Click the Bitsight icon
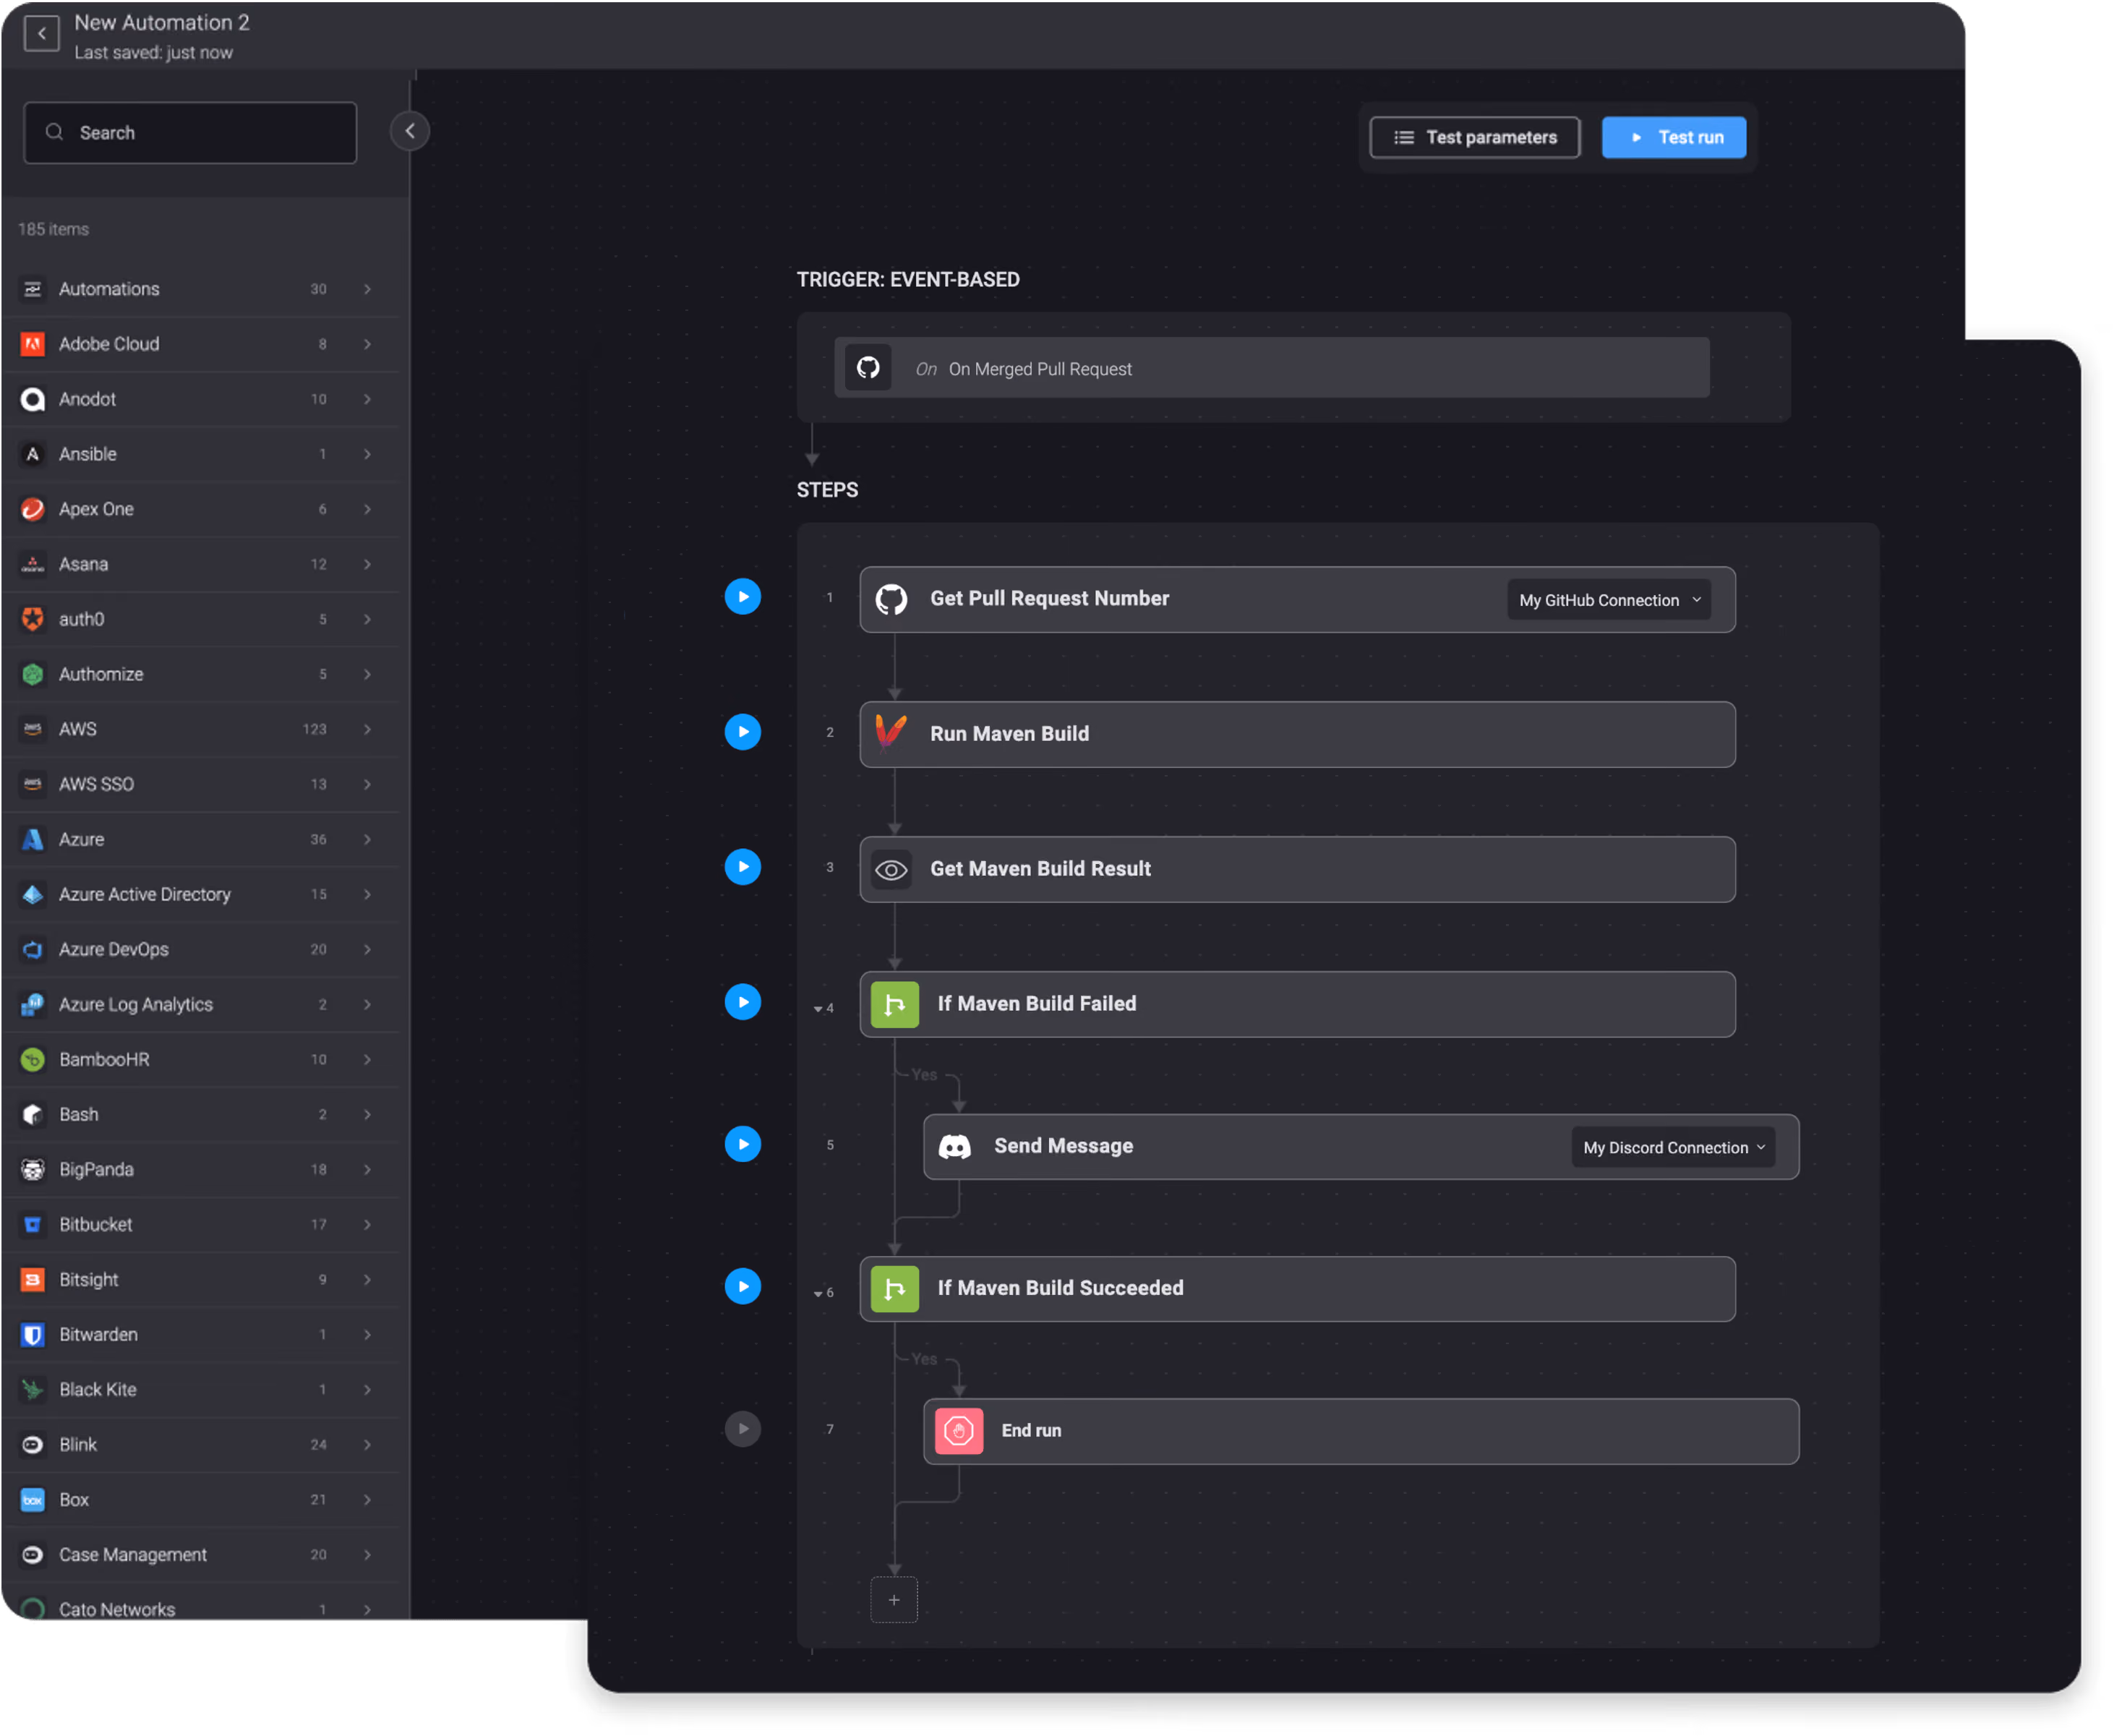The width and height of the screenshot is (2114, 1736). (33, 1279)
